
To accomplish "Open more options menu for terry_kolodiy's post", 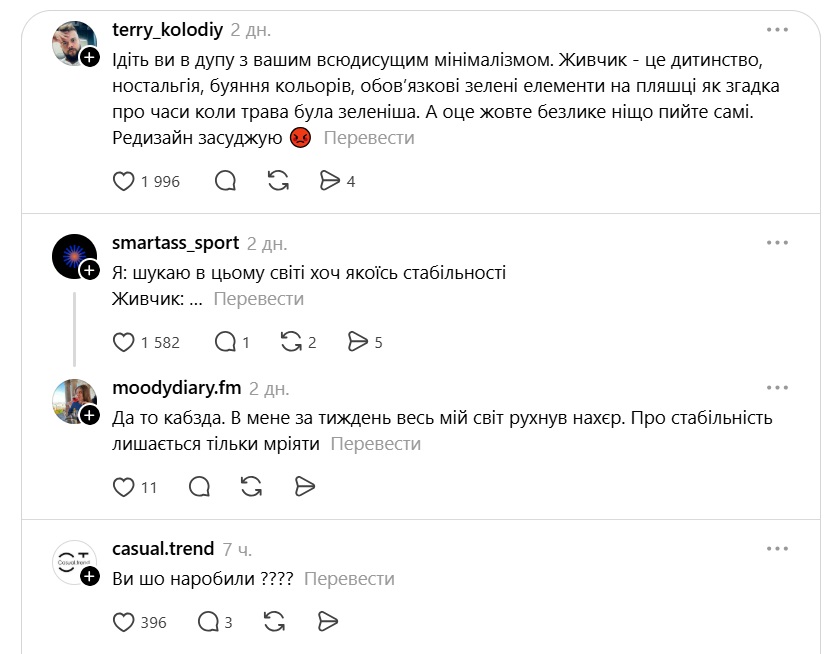I will point(777,30).
